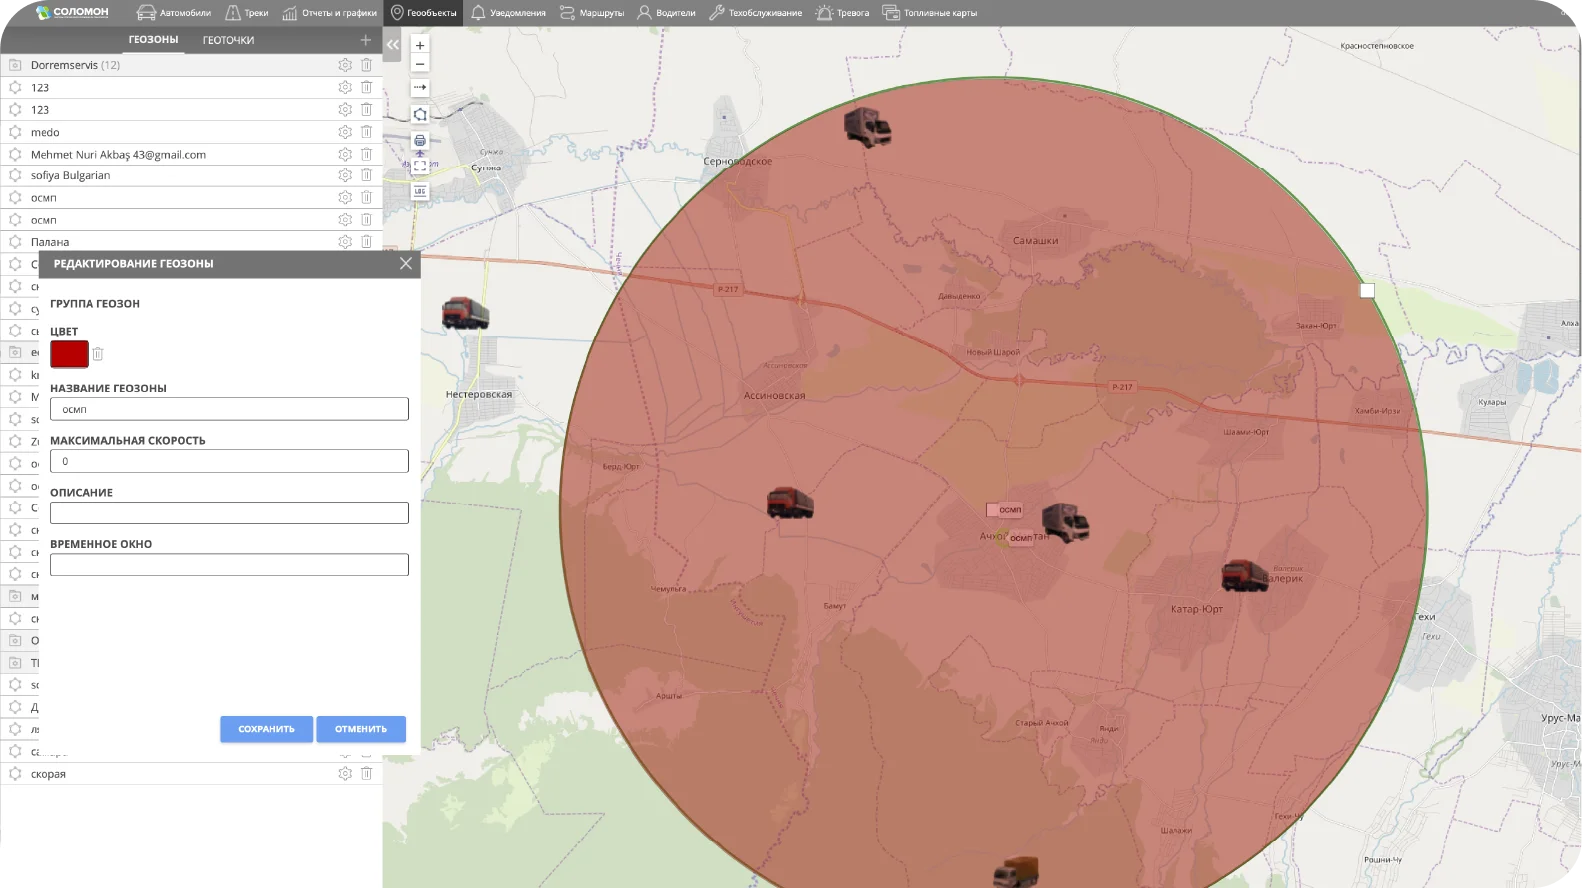The width and height of the screenshot is (1582, 888).
Task: Expand the Dorremservis group folder
Action: [x=15, y=65]
